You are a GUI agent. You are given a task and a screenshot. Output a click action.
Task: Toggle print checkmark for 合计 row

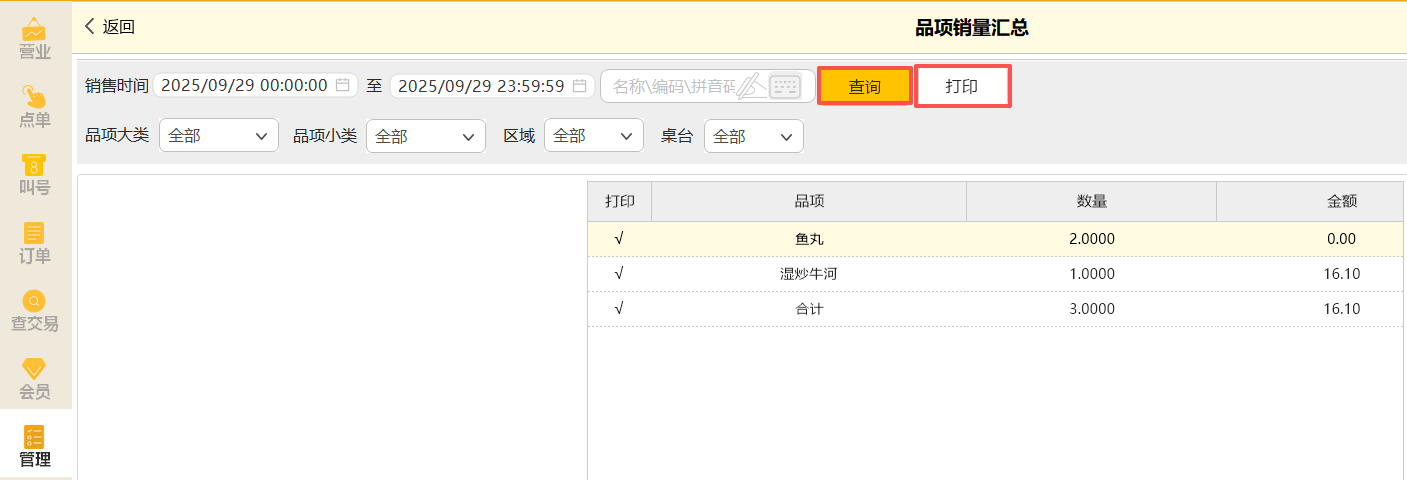[x=619, y=309]
